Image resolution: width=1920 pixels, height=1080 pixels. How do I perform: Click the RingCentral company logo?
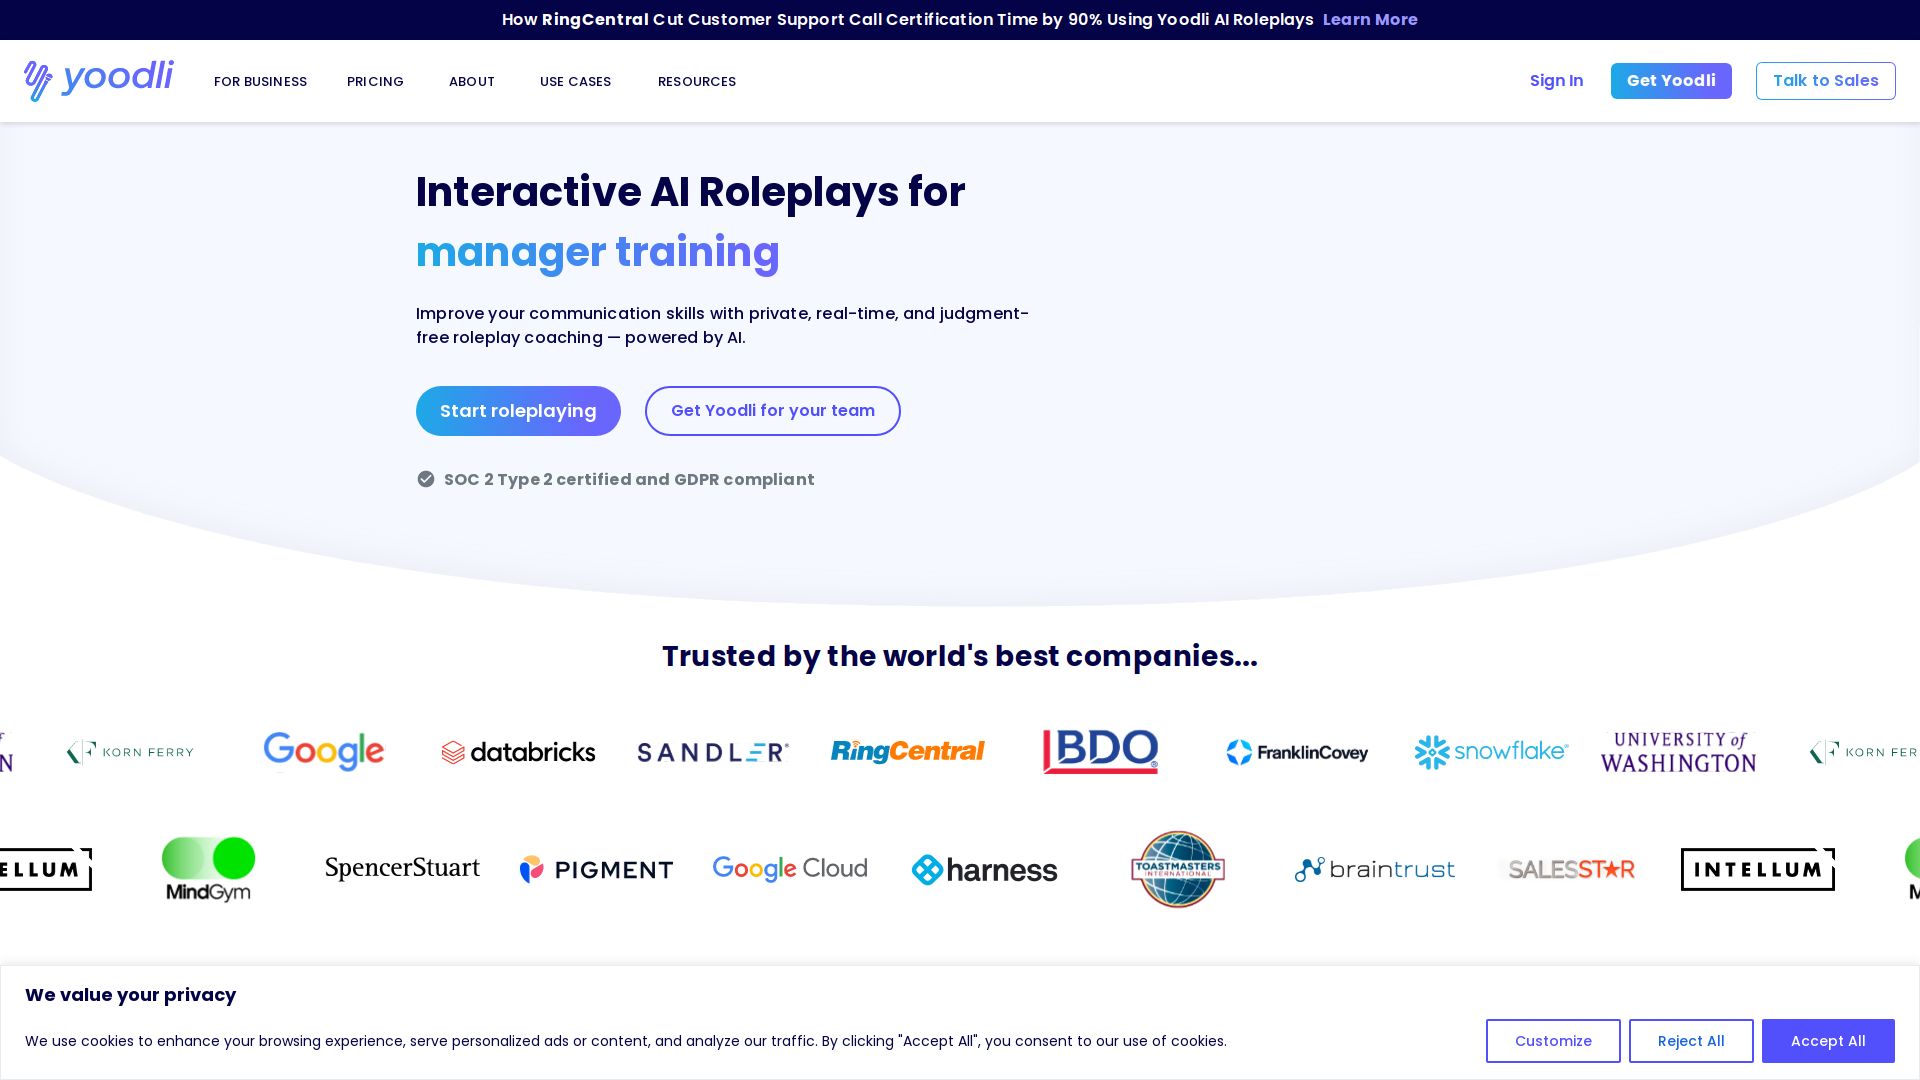coord(907,751)
